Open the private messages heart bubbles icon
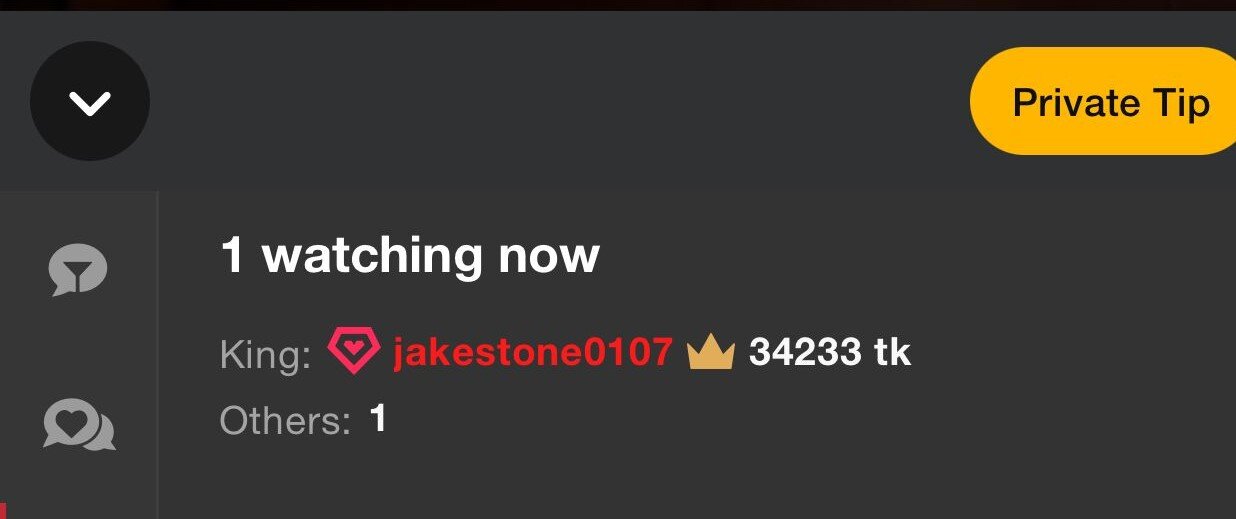This screenshot has width=1236, height=519. (79, 424)
